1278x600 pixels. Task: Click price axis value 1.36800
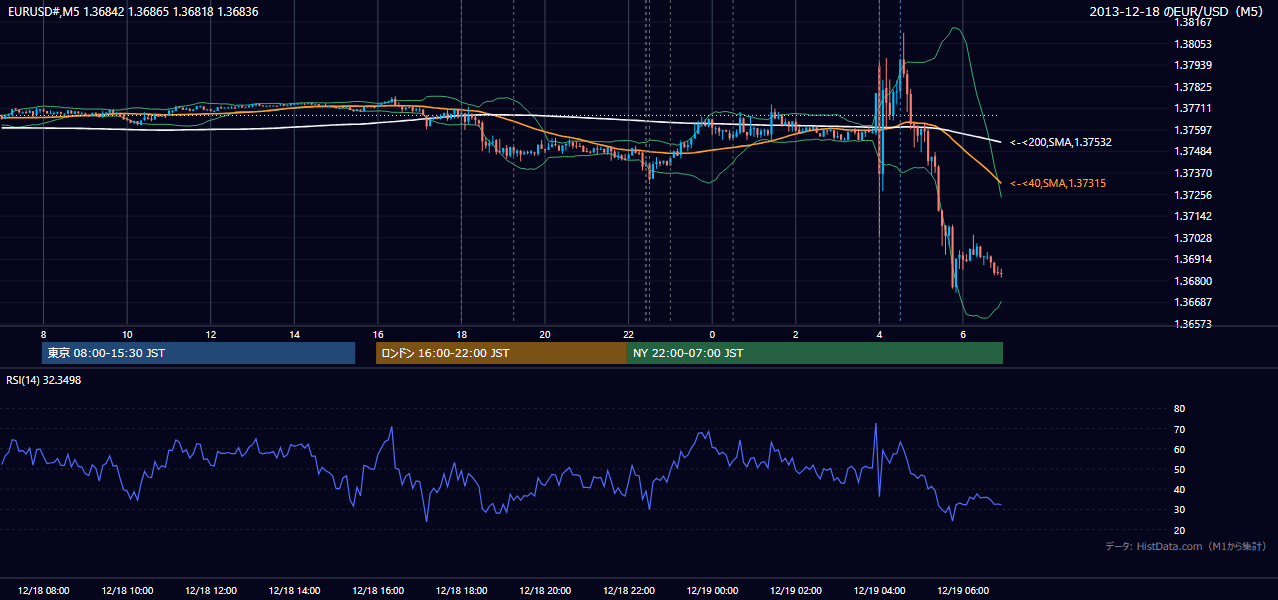1193,281
